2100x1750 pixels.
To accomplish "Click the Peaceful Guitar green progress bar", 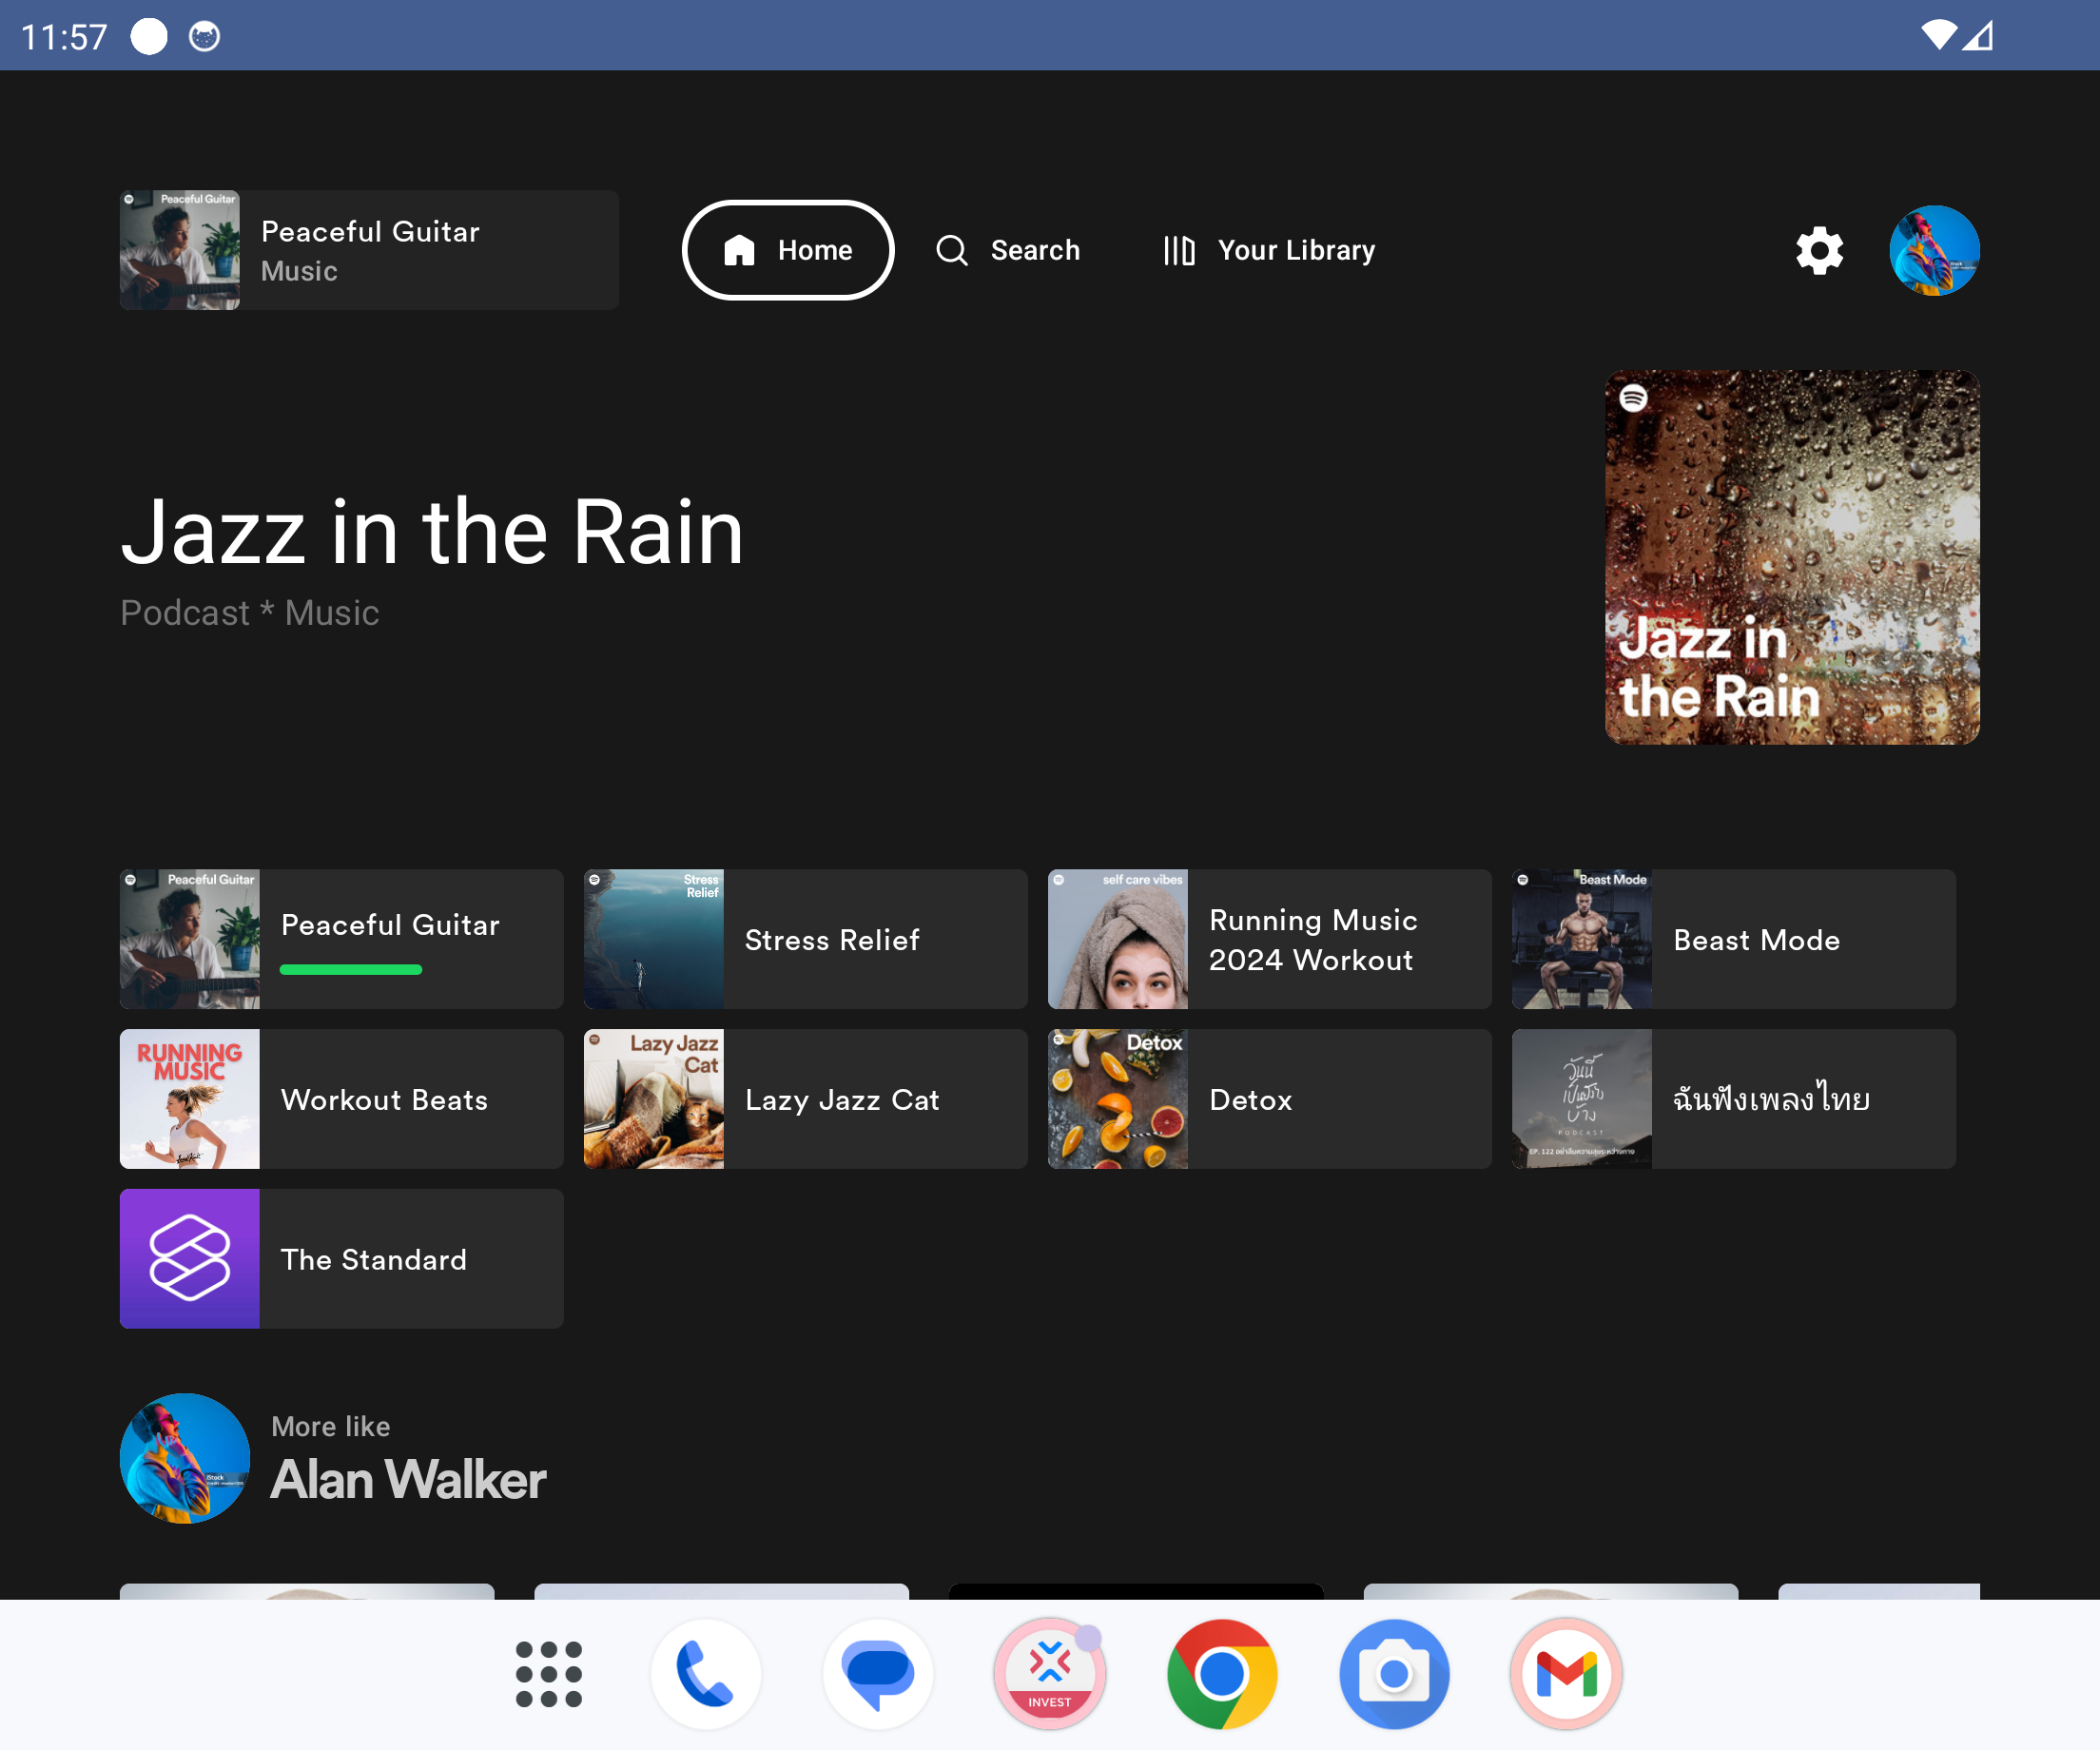I will (351, 969).
